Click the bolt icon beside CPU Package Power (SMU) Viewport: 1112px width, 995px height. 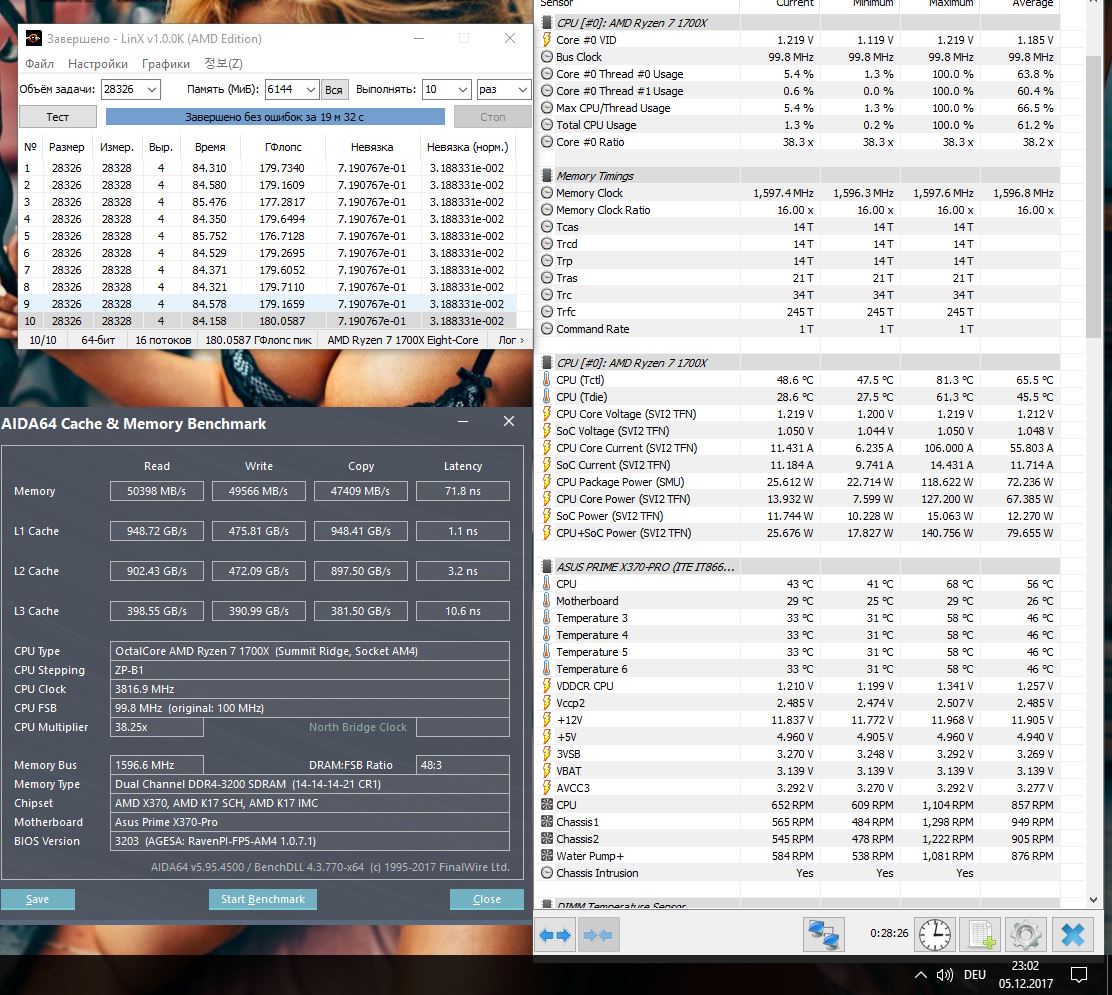[x=547, y=482]
